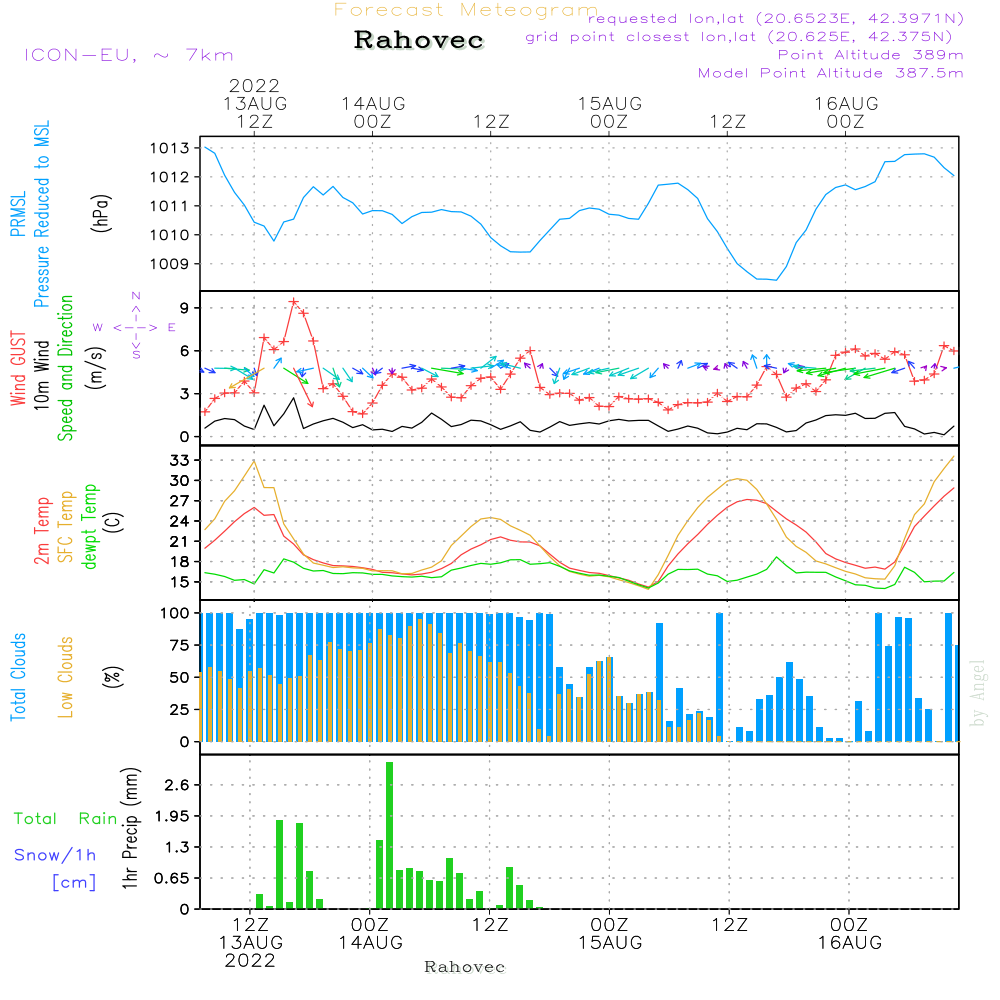Click the 75 value on cloud axis
The height and width of the screenshot is (1000, 1000).
180,645
